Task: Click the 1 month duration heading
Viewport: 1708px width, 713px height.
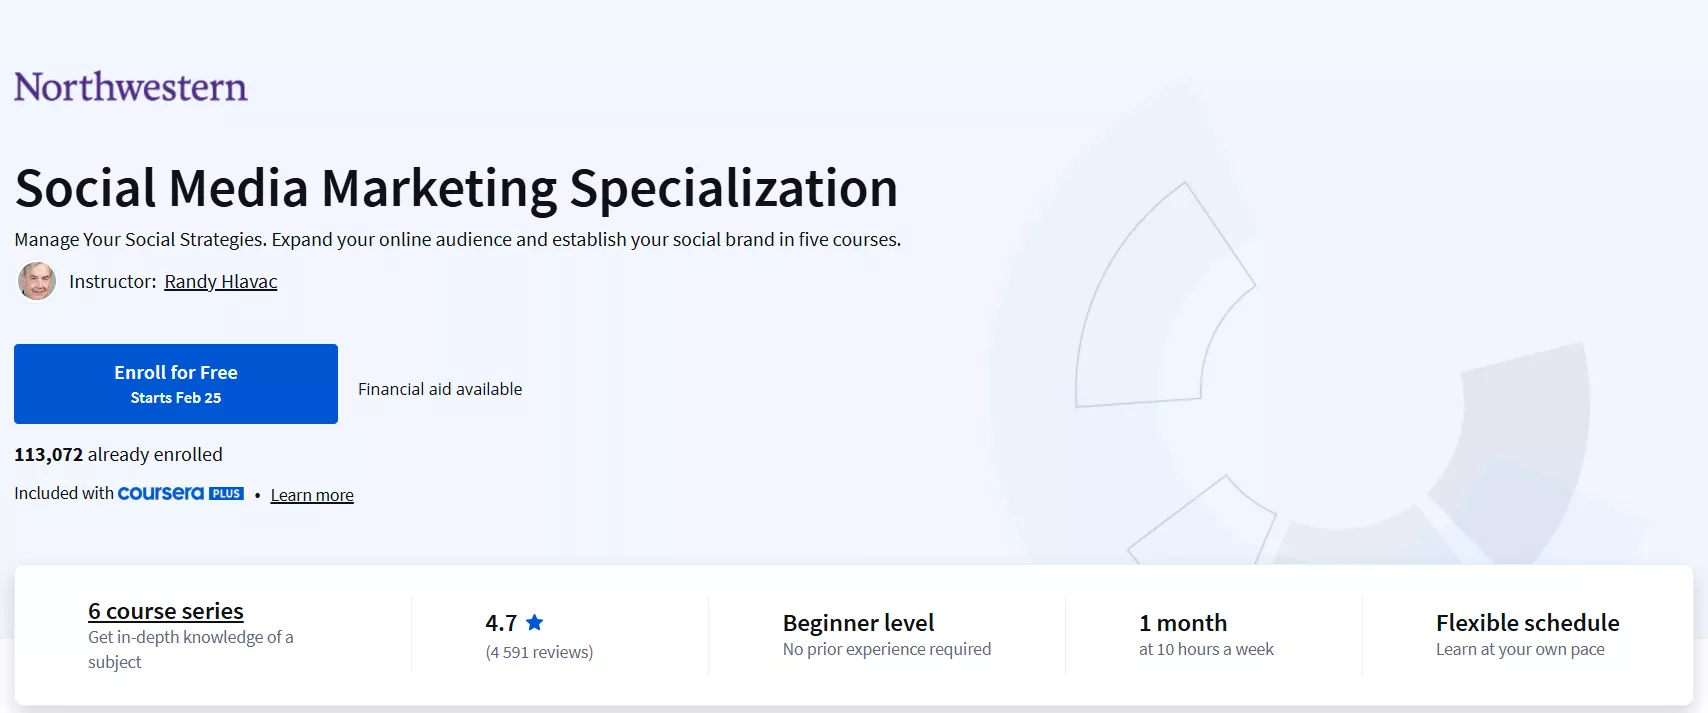Action: [1183, 623]
